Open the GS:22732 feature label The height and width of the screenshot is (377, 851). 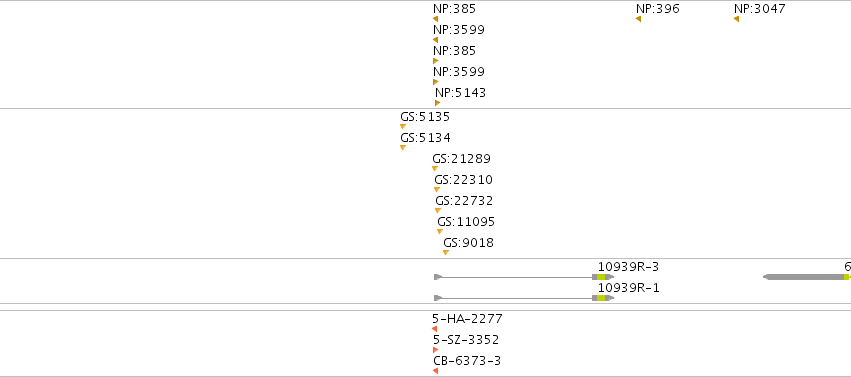[x=464, y=201]
